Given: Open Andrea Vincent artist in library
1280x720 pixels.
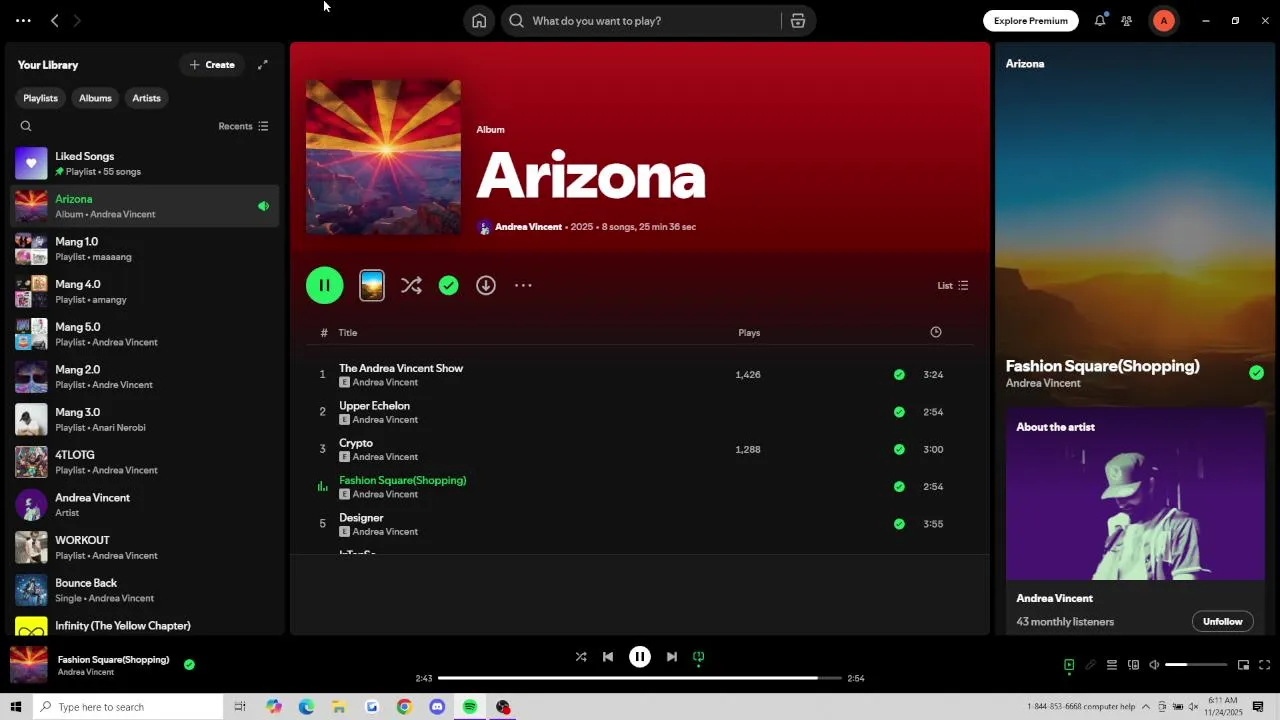Looking at the screenshot, I should (x=146, y=505).
